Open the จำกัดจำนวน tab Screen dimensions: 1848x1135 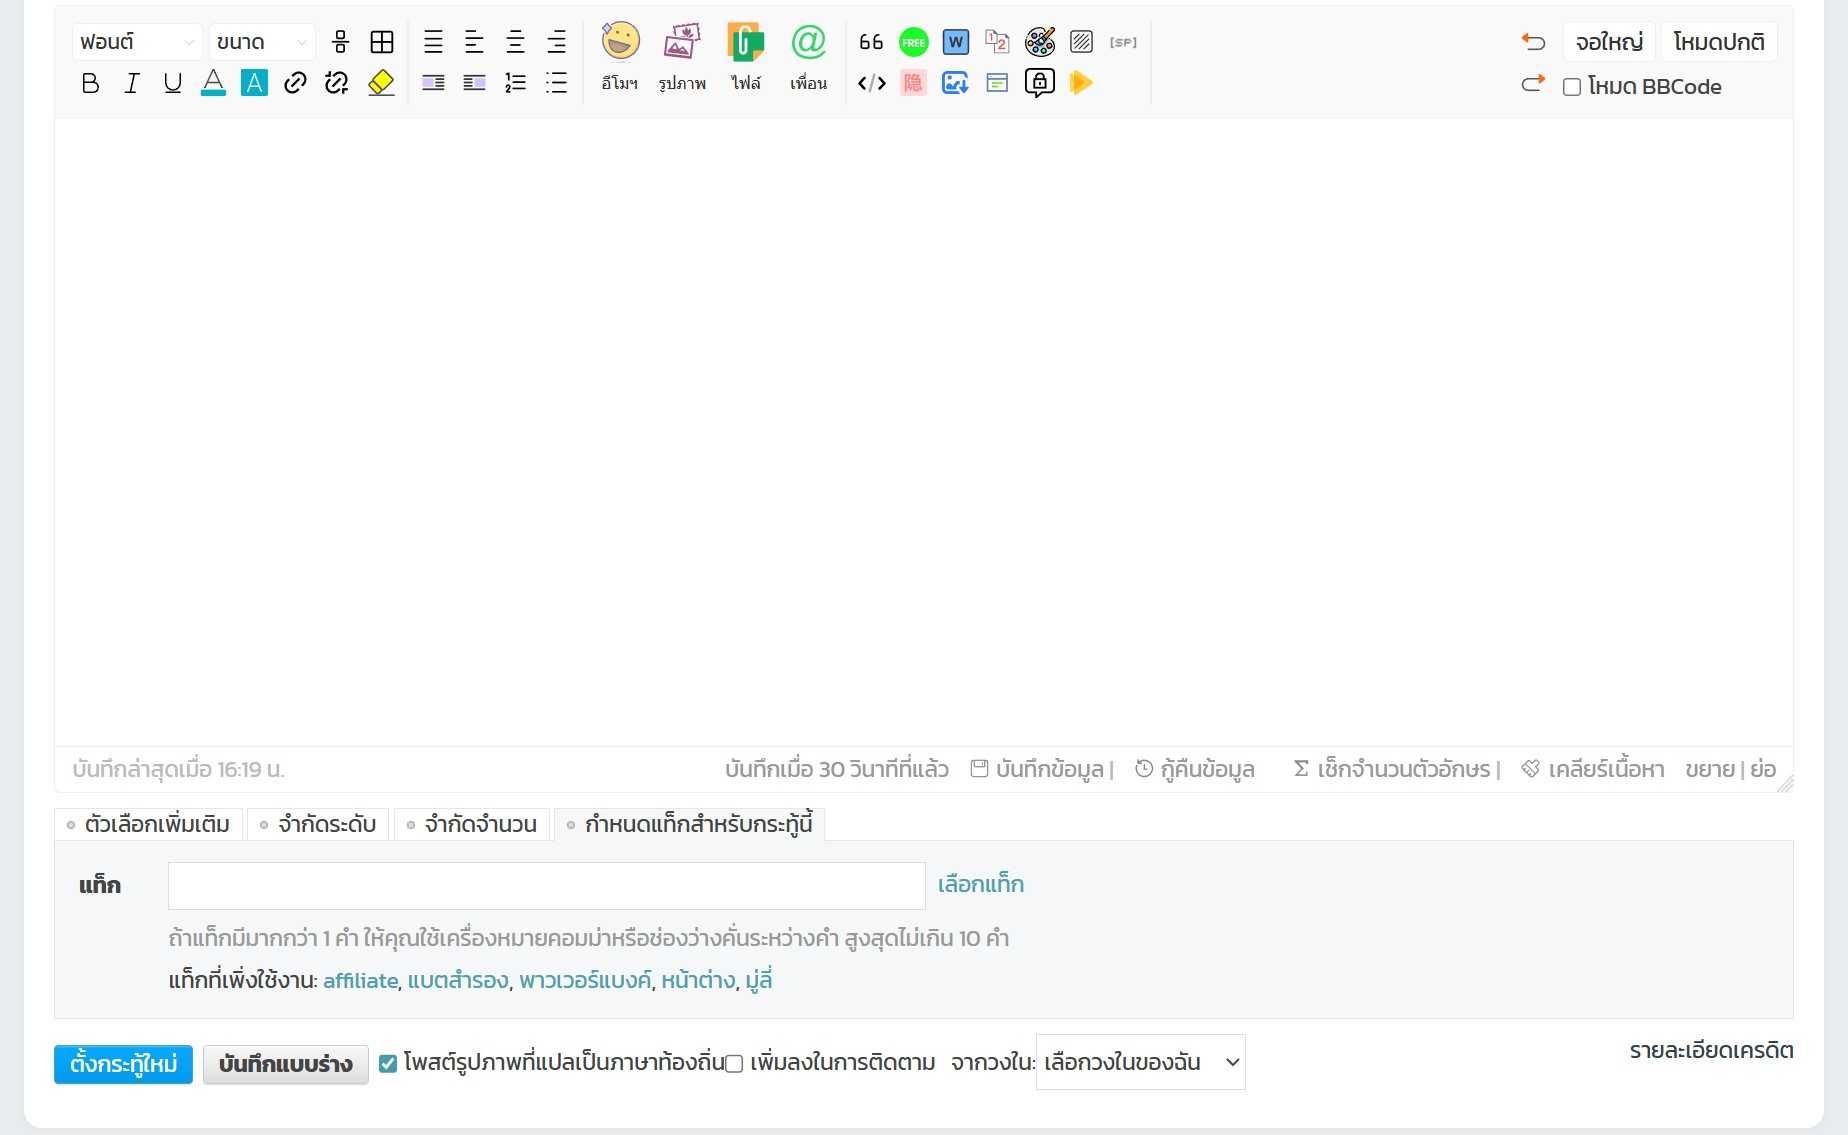point(472,824)
